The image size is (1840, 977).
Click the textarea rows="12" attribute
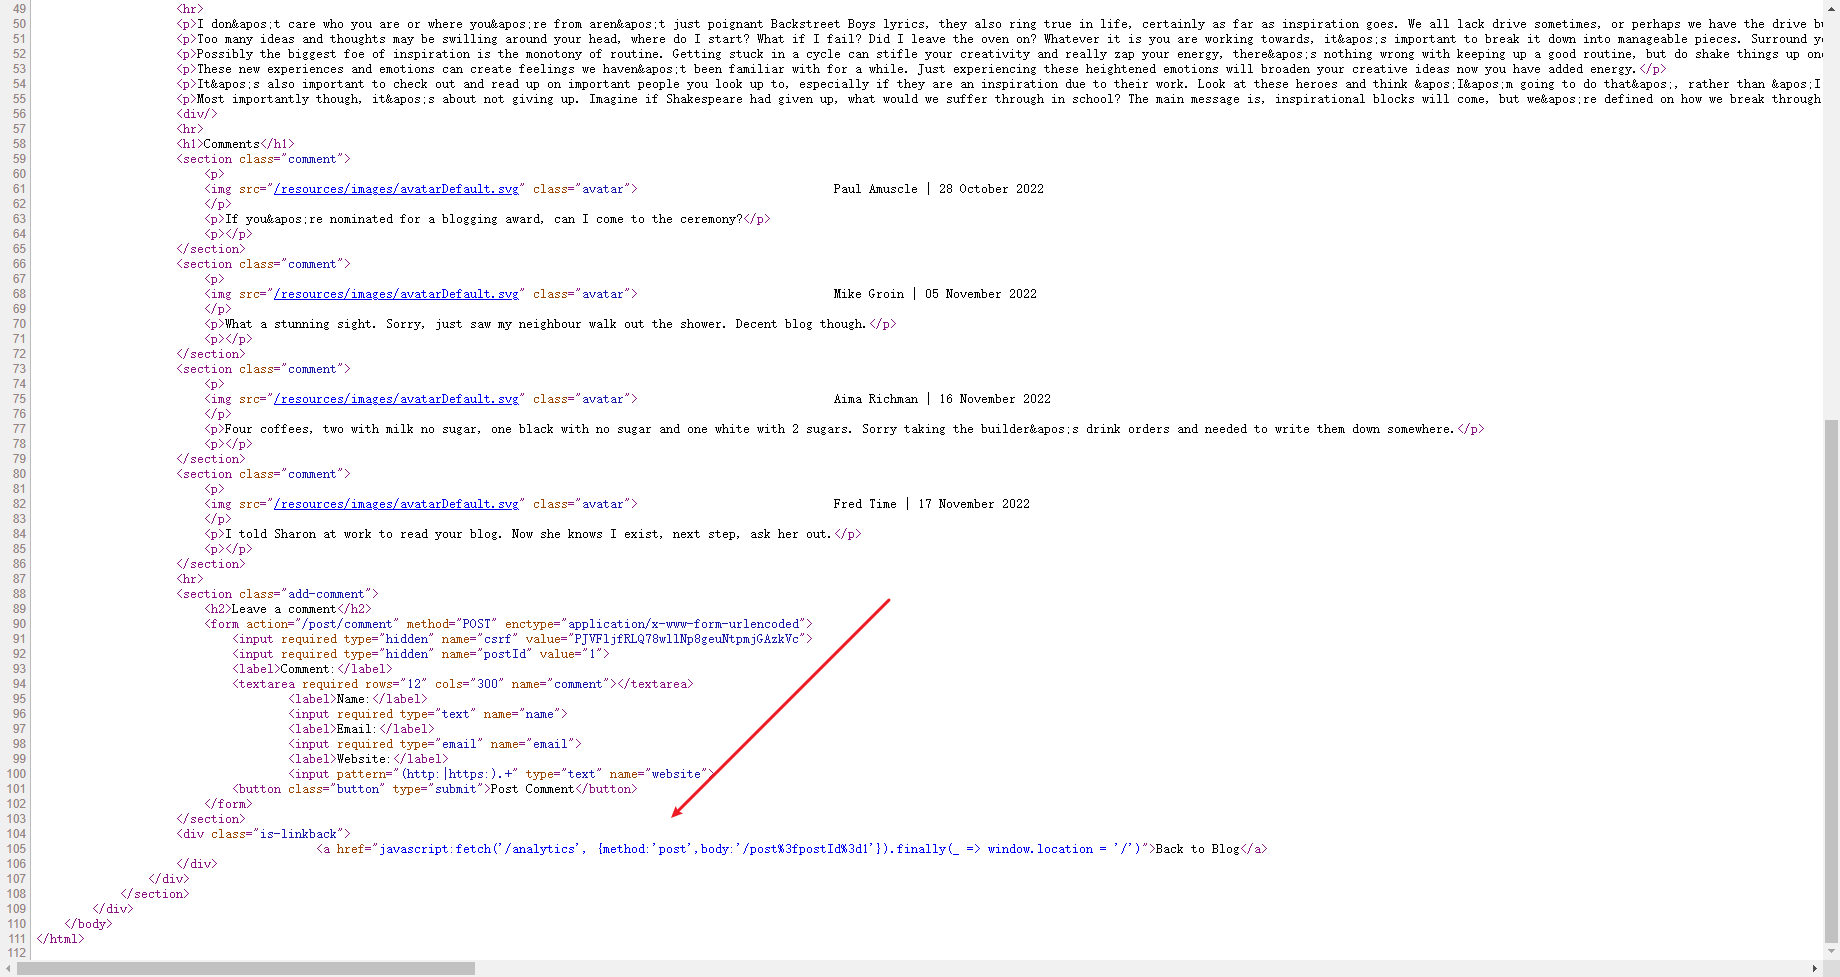point(396,684)
